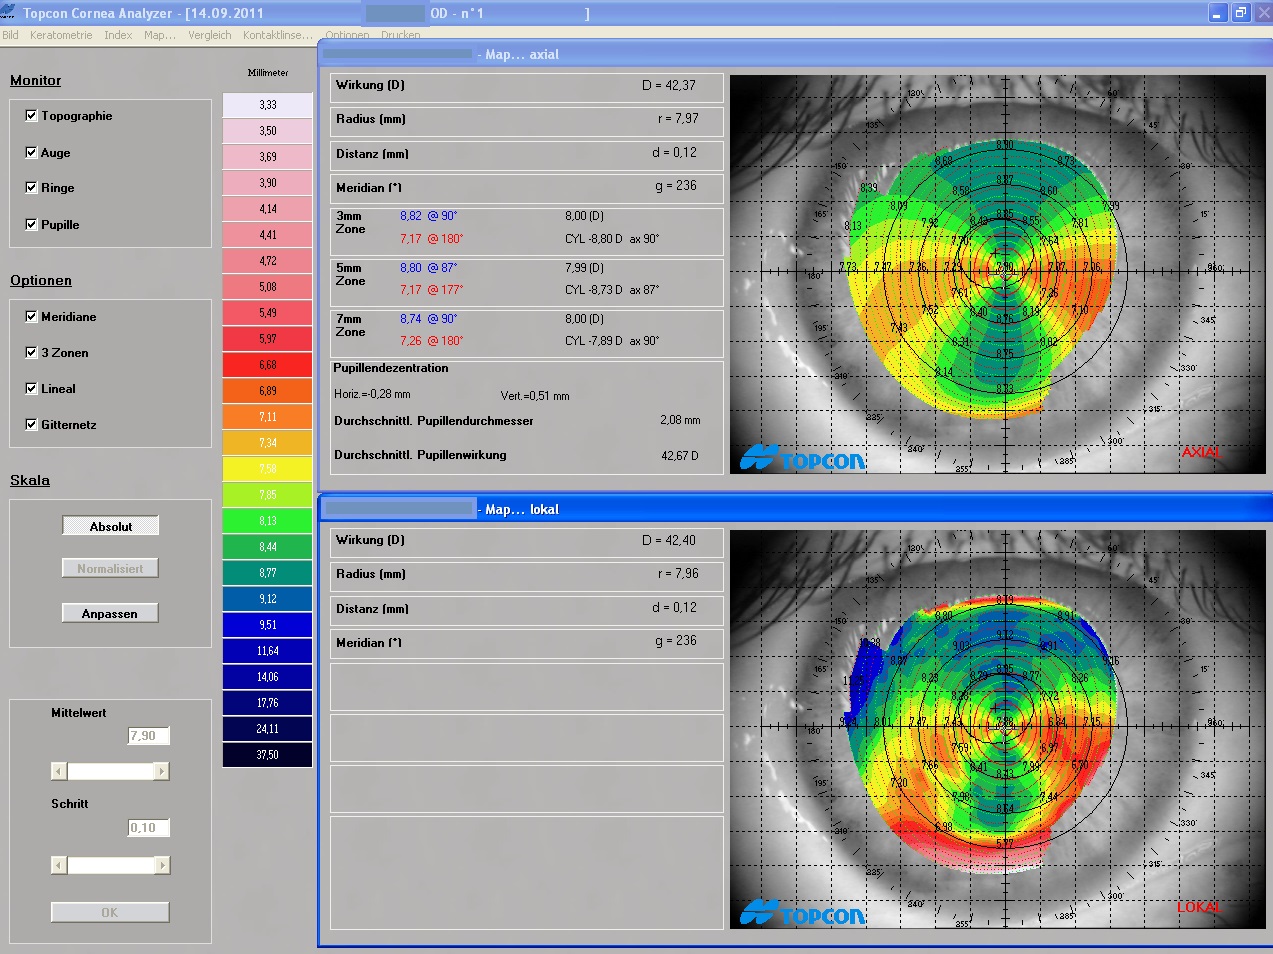Click the right arrow of the Mittelwert slider
Viewport: 1273px width, 954px height.
click(161, 771)
